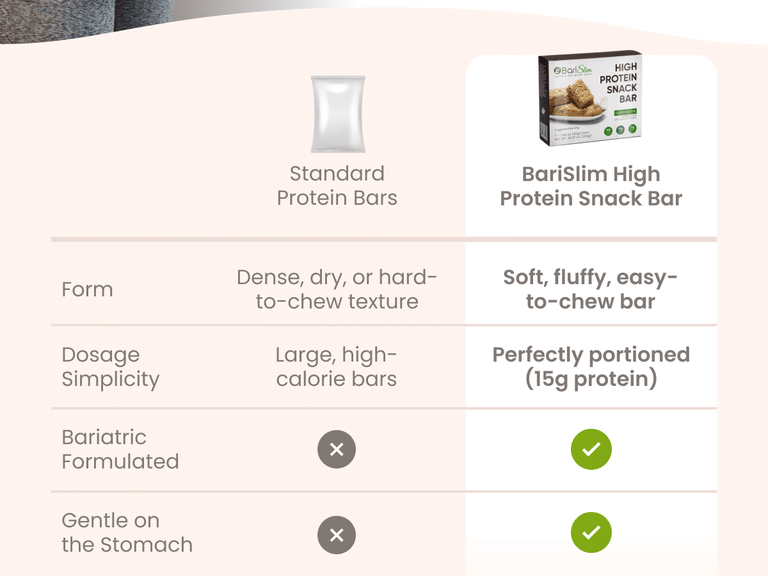Click the Large, high-calorie bars text
The image size is (768, 576).
click(337, 367)
